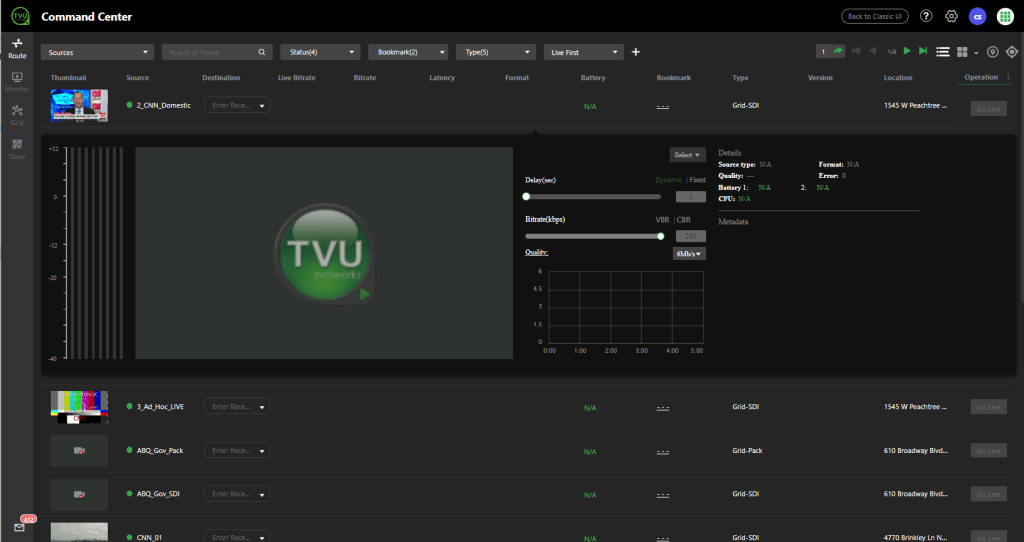Screen dimensions: 1024x542
Task: Open destination dropdown for 2_CNN_Domestic
Action: point(237,105)
